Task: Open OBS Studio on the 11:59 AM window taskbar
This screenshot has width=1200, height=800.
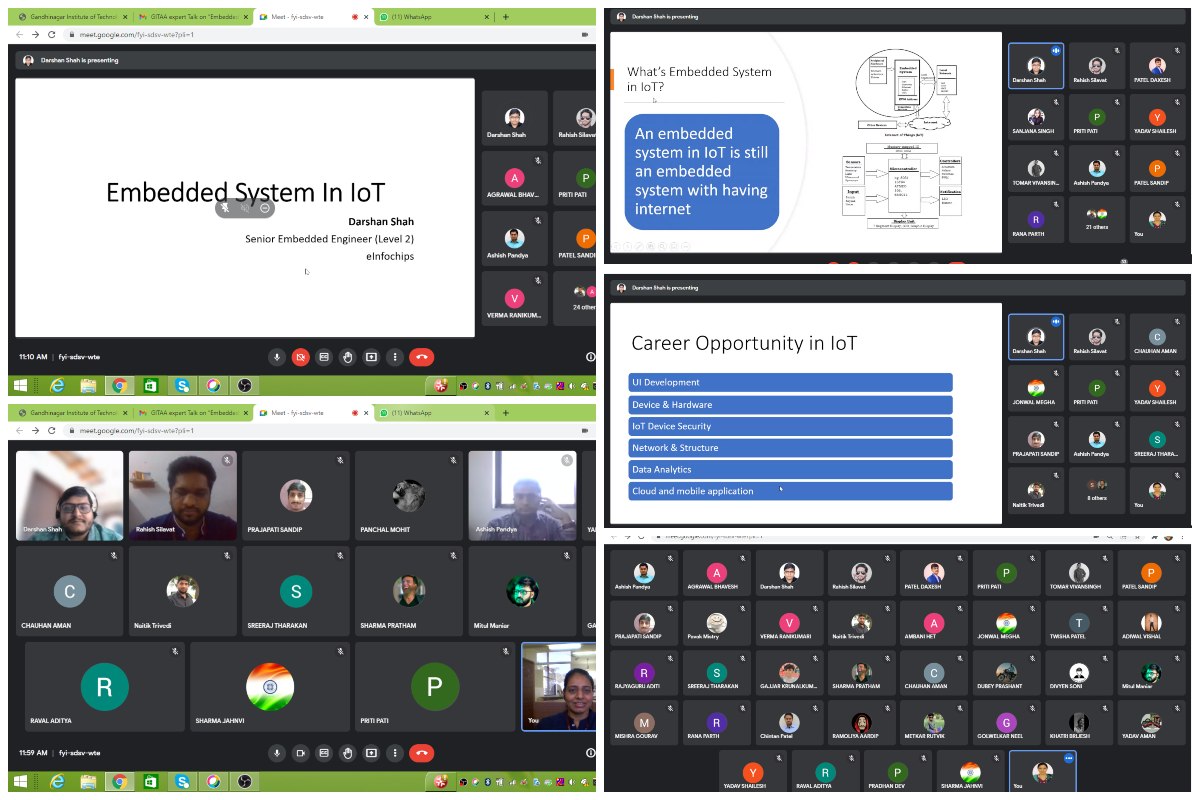Action: (x=244, y=781)
